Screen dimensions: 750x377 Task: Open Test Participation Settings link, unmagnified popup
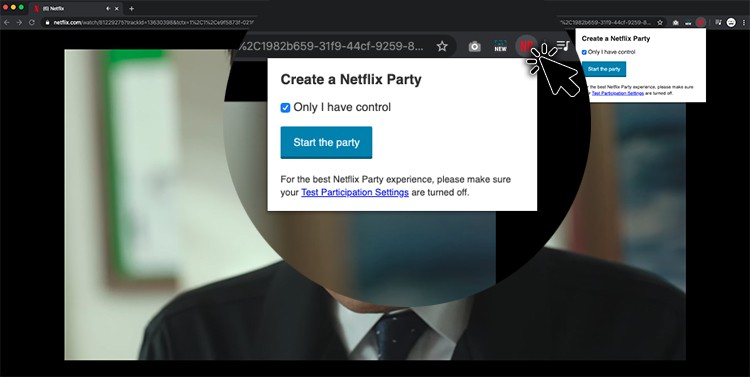[x=618, y=93]
